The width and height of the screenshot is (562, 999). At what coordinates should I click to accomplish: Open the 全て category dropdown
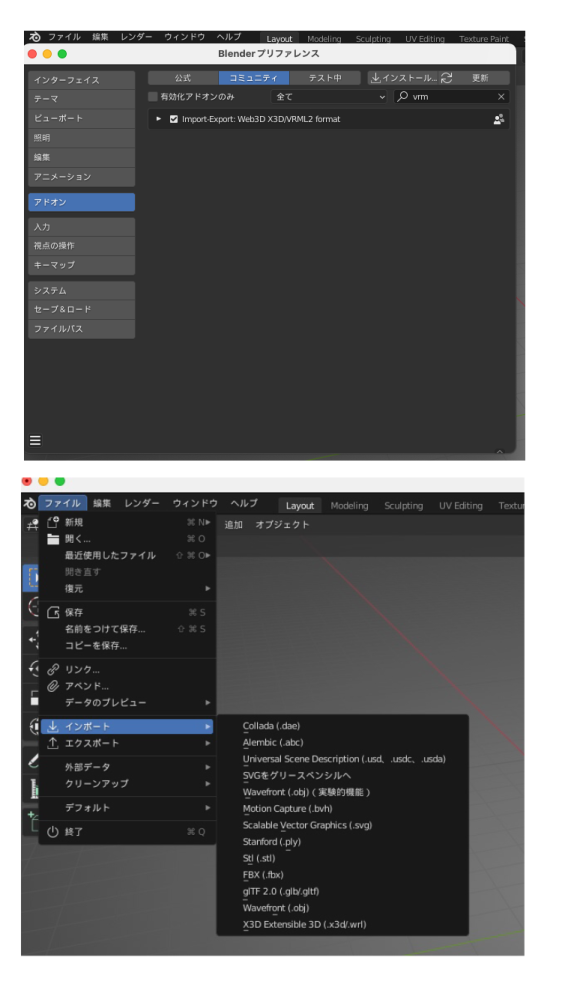[329, 97]
